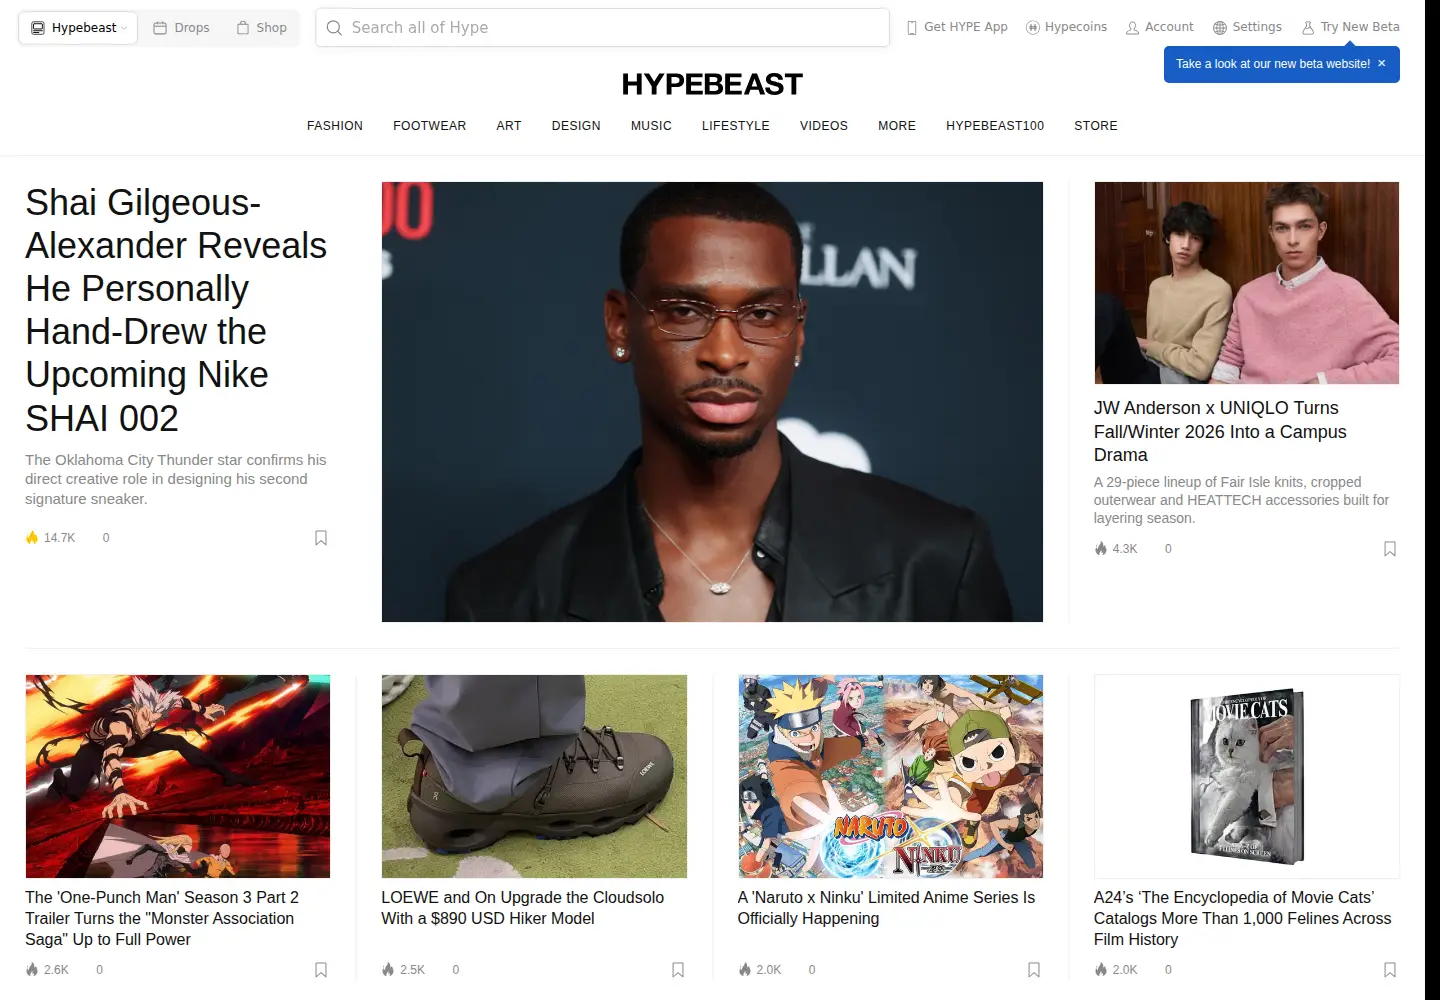Screen dimensions: 1440x1000
Task: Open the Naruto x Ninku thumbnail
Action: [890, 776]
